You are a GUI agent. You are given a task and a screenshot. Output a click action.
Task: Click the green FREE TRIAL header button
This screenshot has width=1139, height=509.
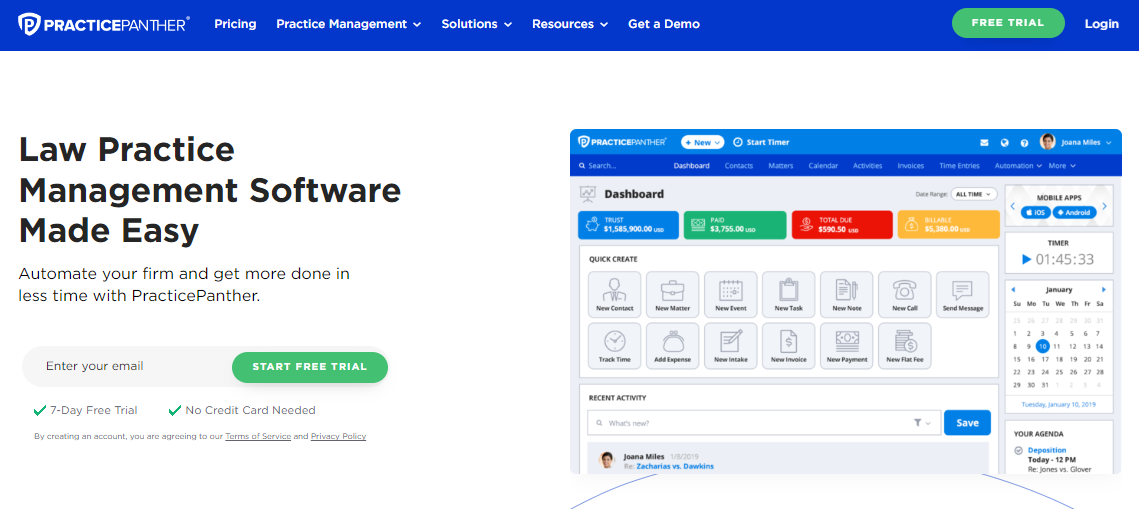(x=1008, y=23)
